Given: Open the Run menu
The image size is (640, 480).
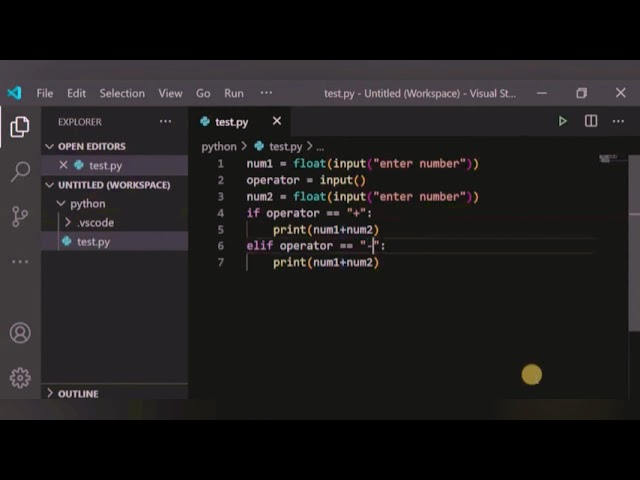Looking at the screenshot, I should click(x=233, y=93).
